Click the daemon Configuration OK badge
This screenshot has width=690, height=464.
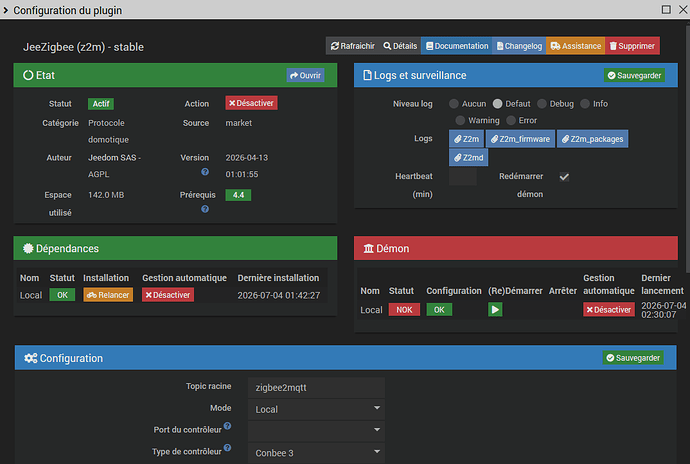pos(439,309)
